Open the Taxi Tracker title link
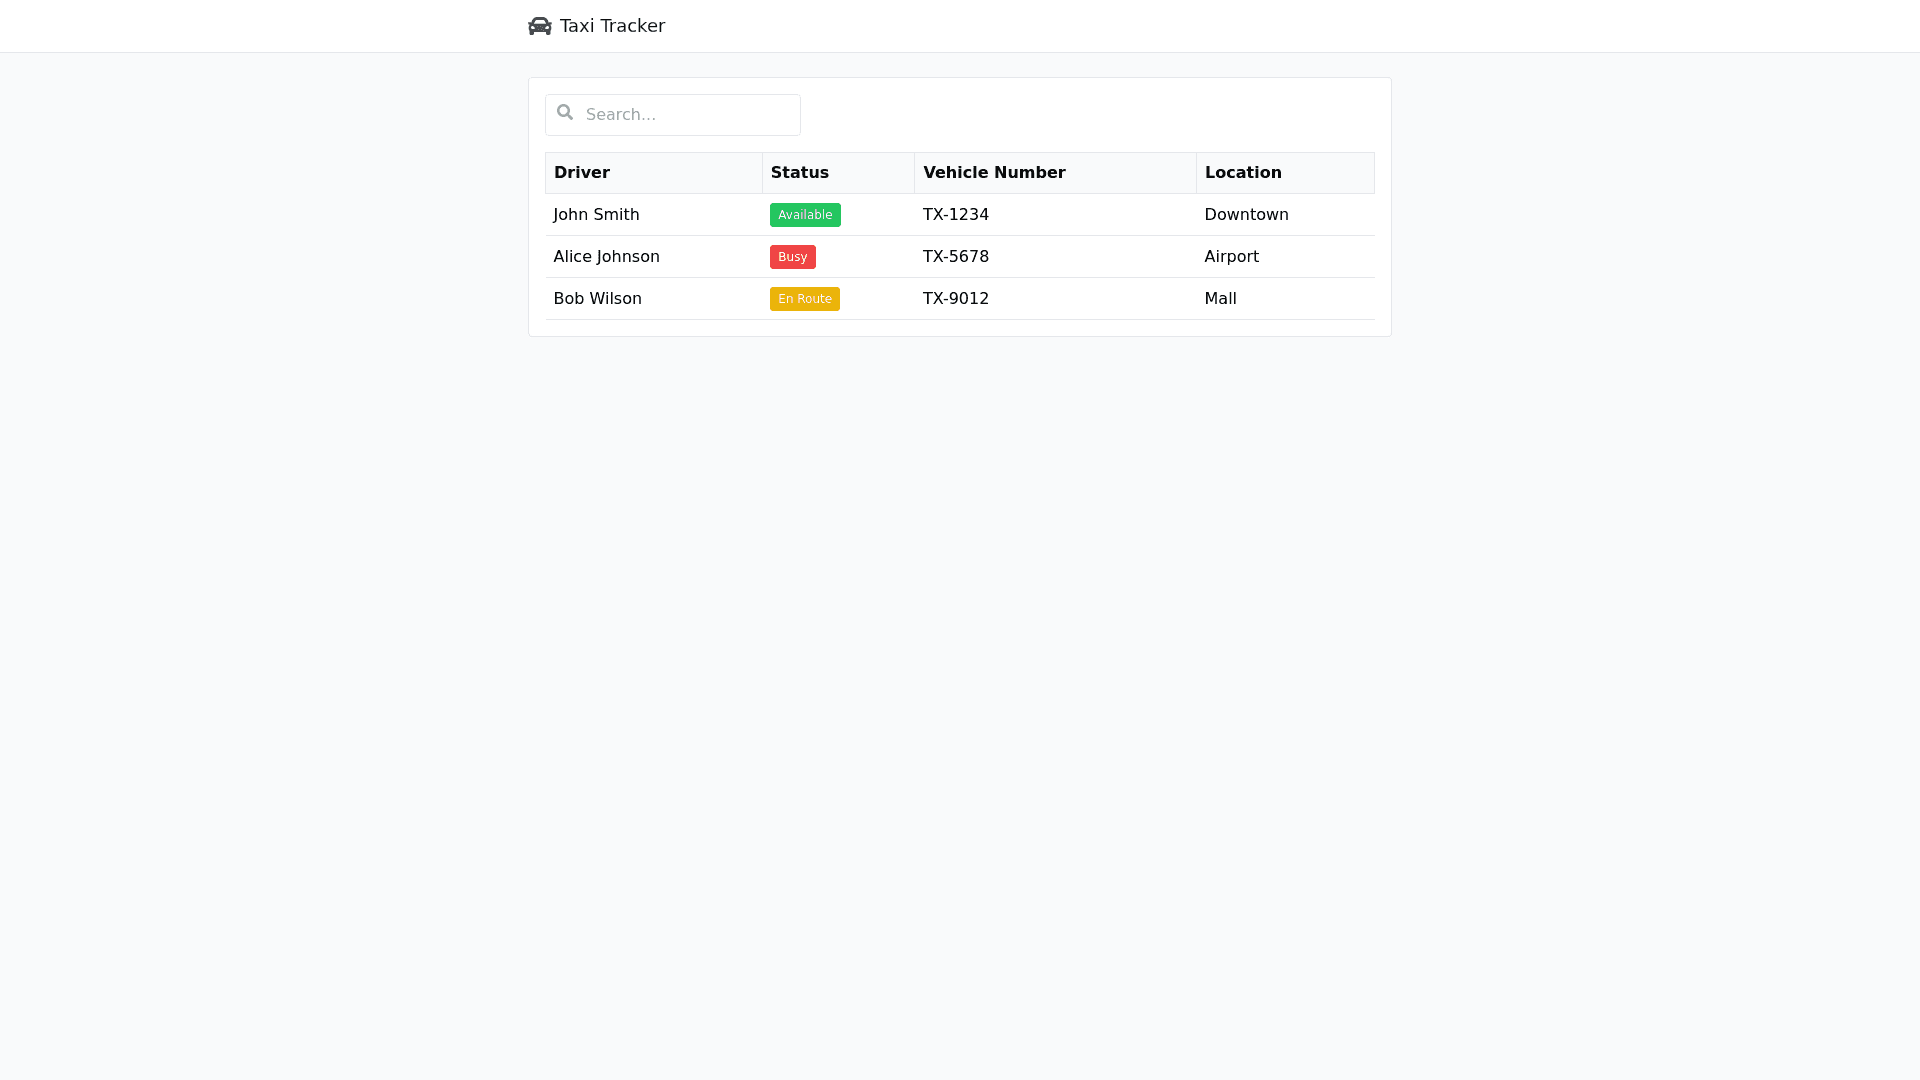 [612, 26]
